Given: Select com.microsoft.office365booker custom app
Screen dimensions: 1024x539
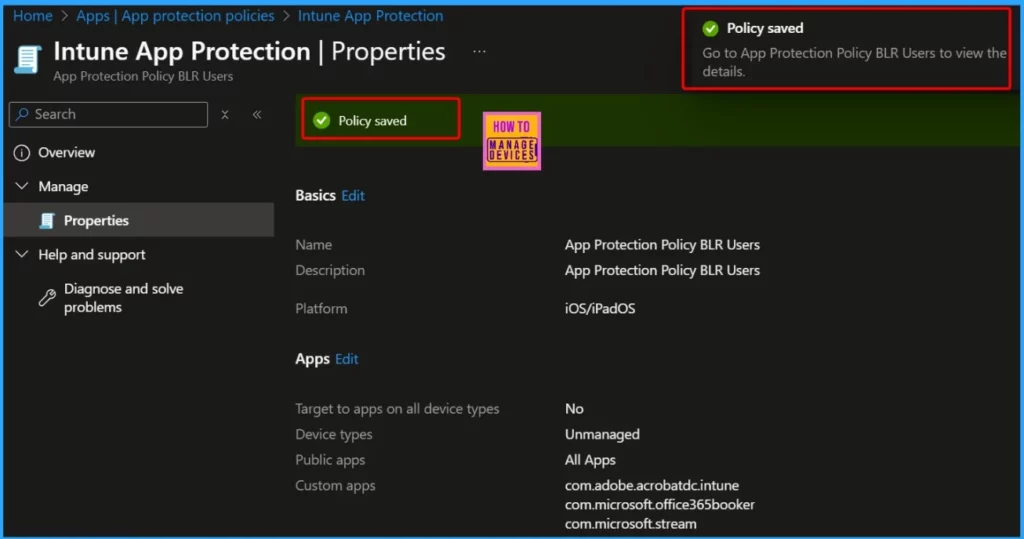Looking at the screenshot, I should point(660,504).
